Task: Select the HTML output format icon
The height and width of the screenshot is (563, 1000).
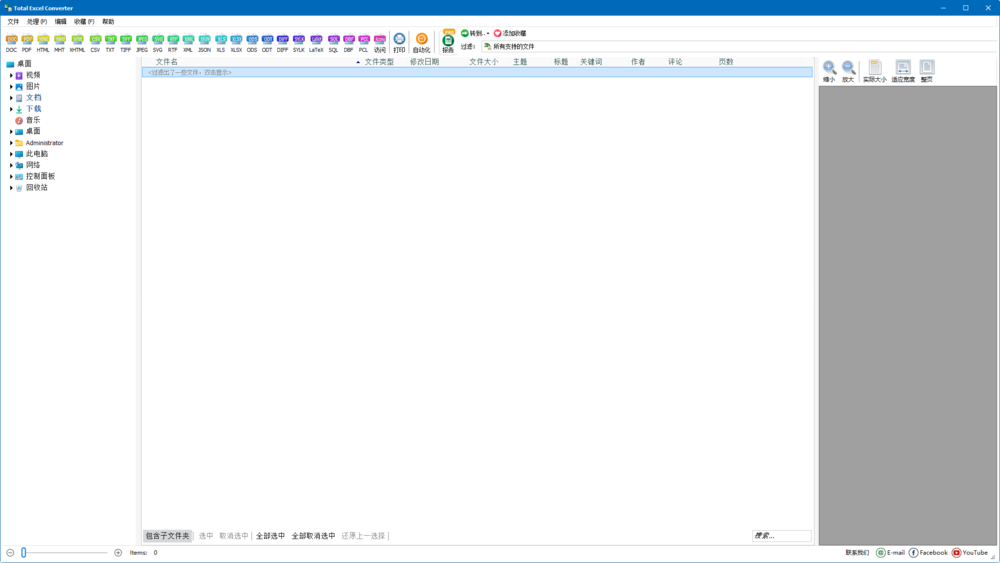Action: (x=43, y=43)
